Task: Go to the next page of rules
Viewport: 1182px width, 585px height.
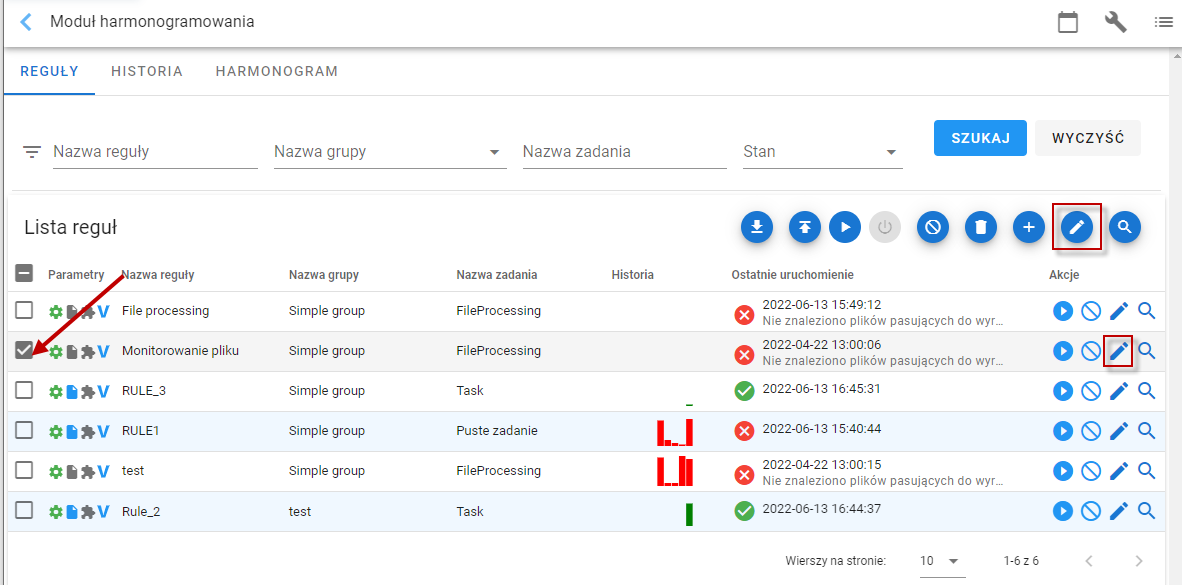Action: point(1139,561)
